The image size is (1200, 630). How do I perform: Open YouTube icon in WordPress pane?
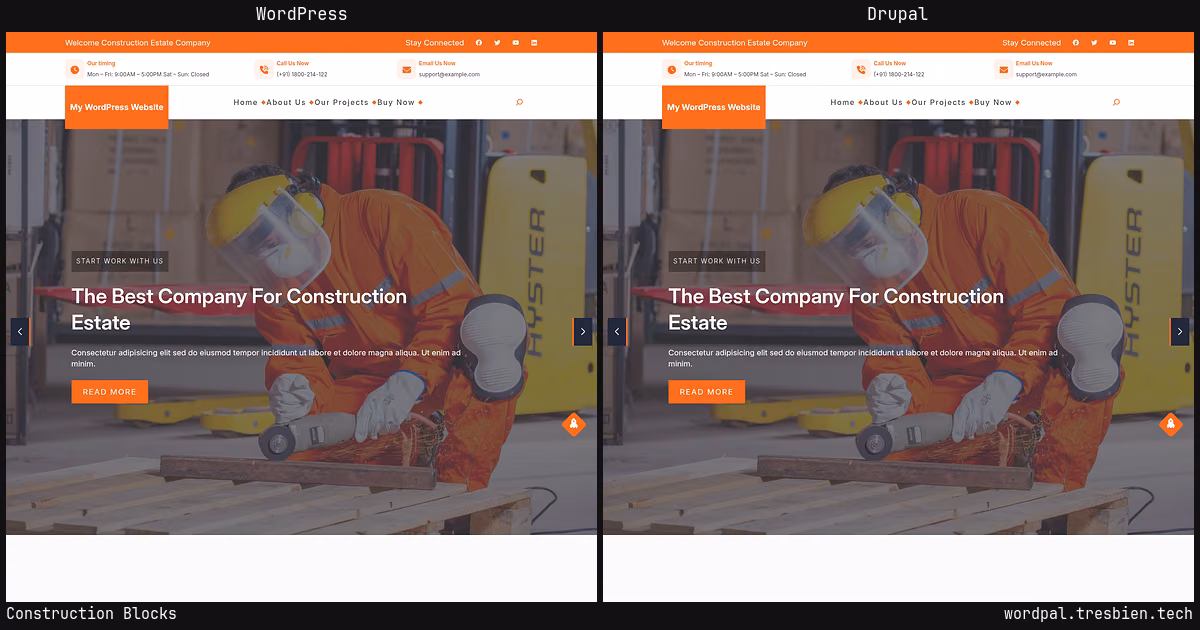click(x=516, y=43)
